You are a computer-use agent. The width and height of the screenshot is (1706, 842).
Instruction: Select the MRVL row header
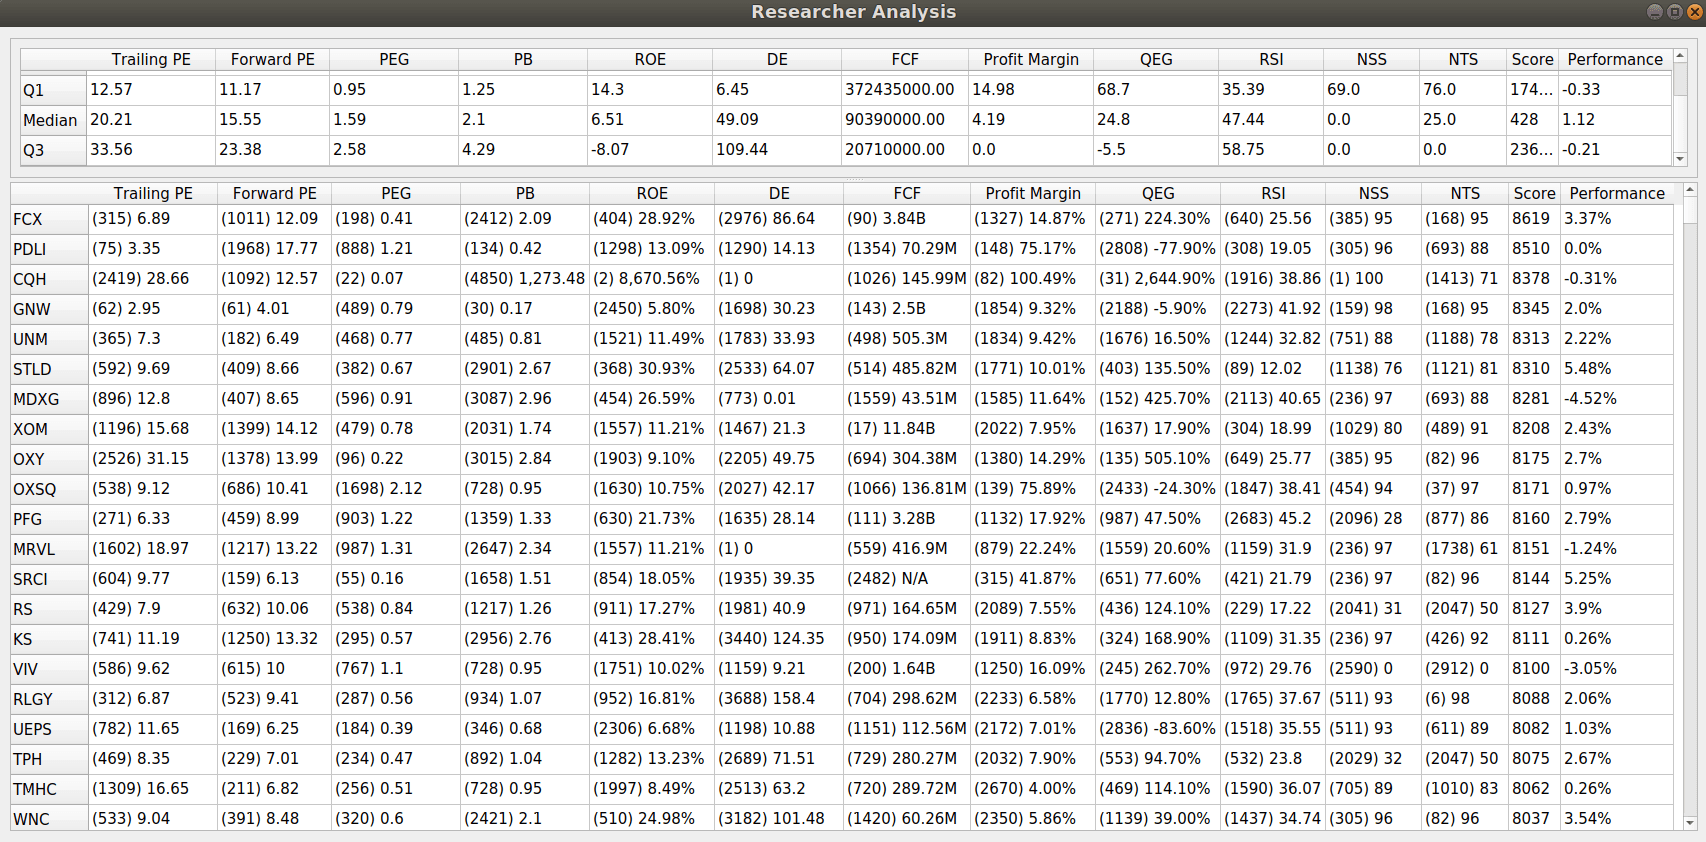pyautogui.click(x=49, y=549)
